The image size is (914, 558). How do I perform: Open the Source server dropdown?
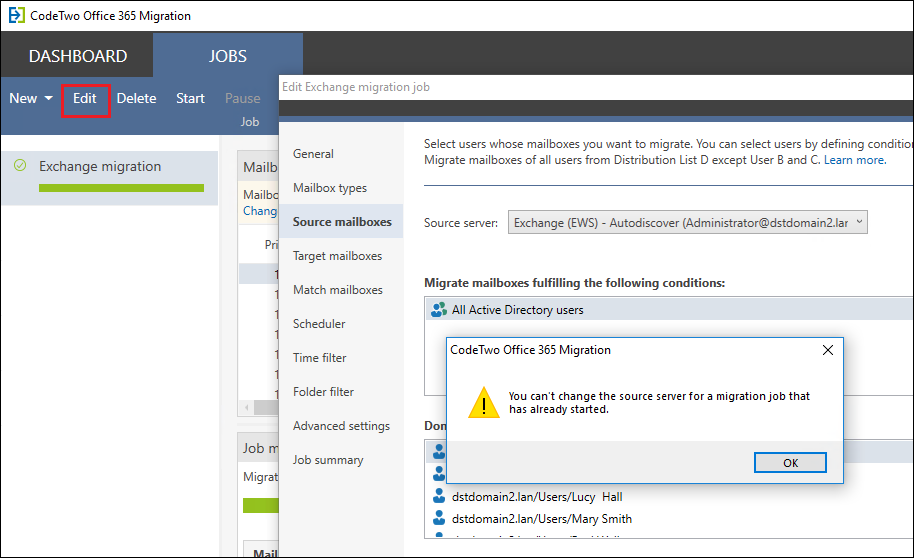(687, 222)
